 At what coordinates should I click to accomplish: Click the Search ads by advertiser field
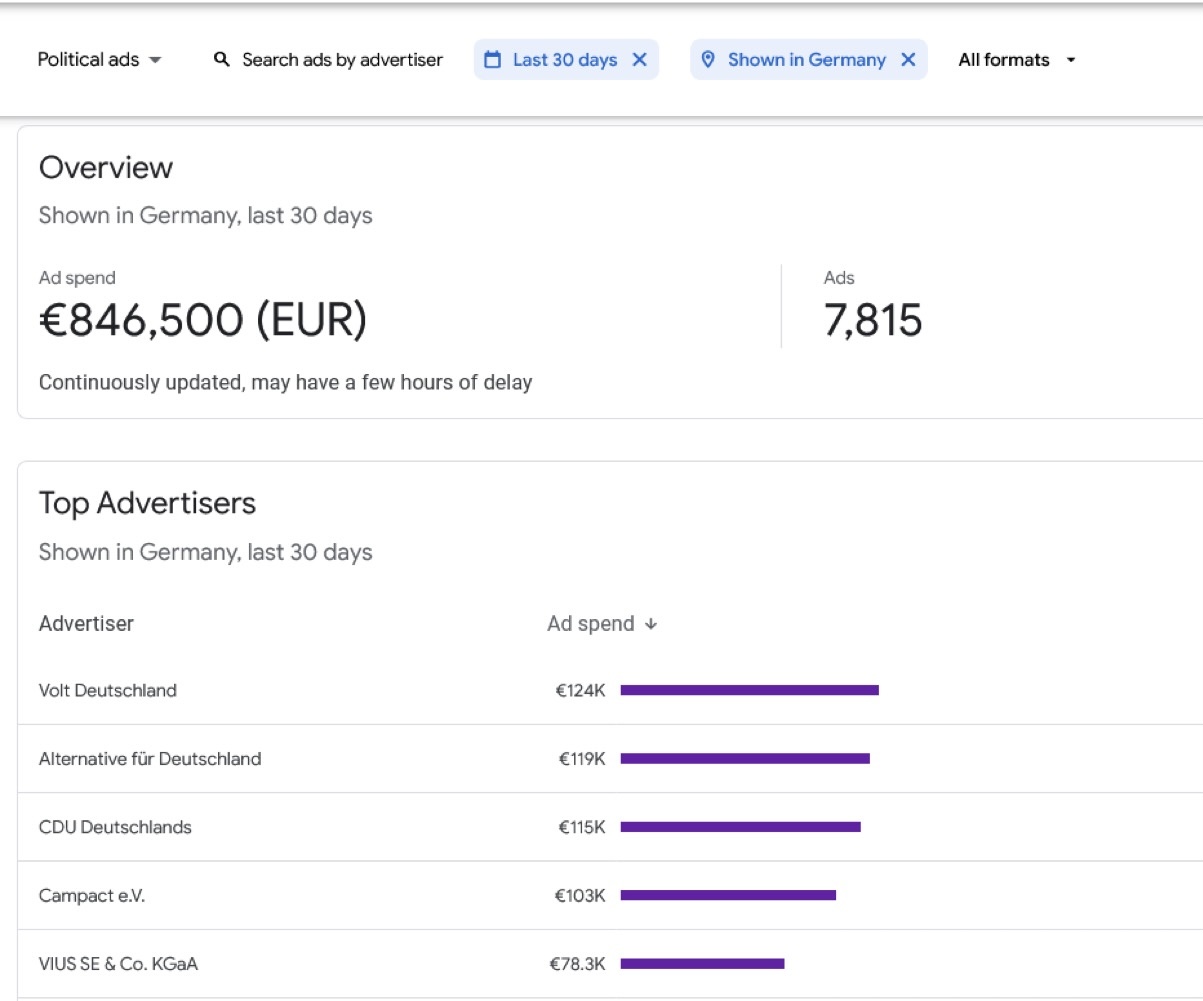click(x=342, y=60)
